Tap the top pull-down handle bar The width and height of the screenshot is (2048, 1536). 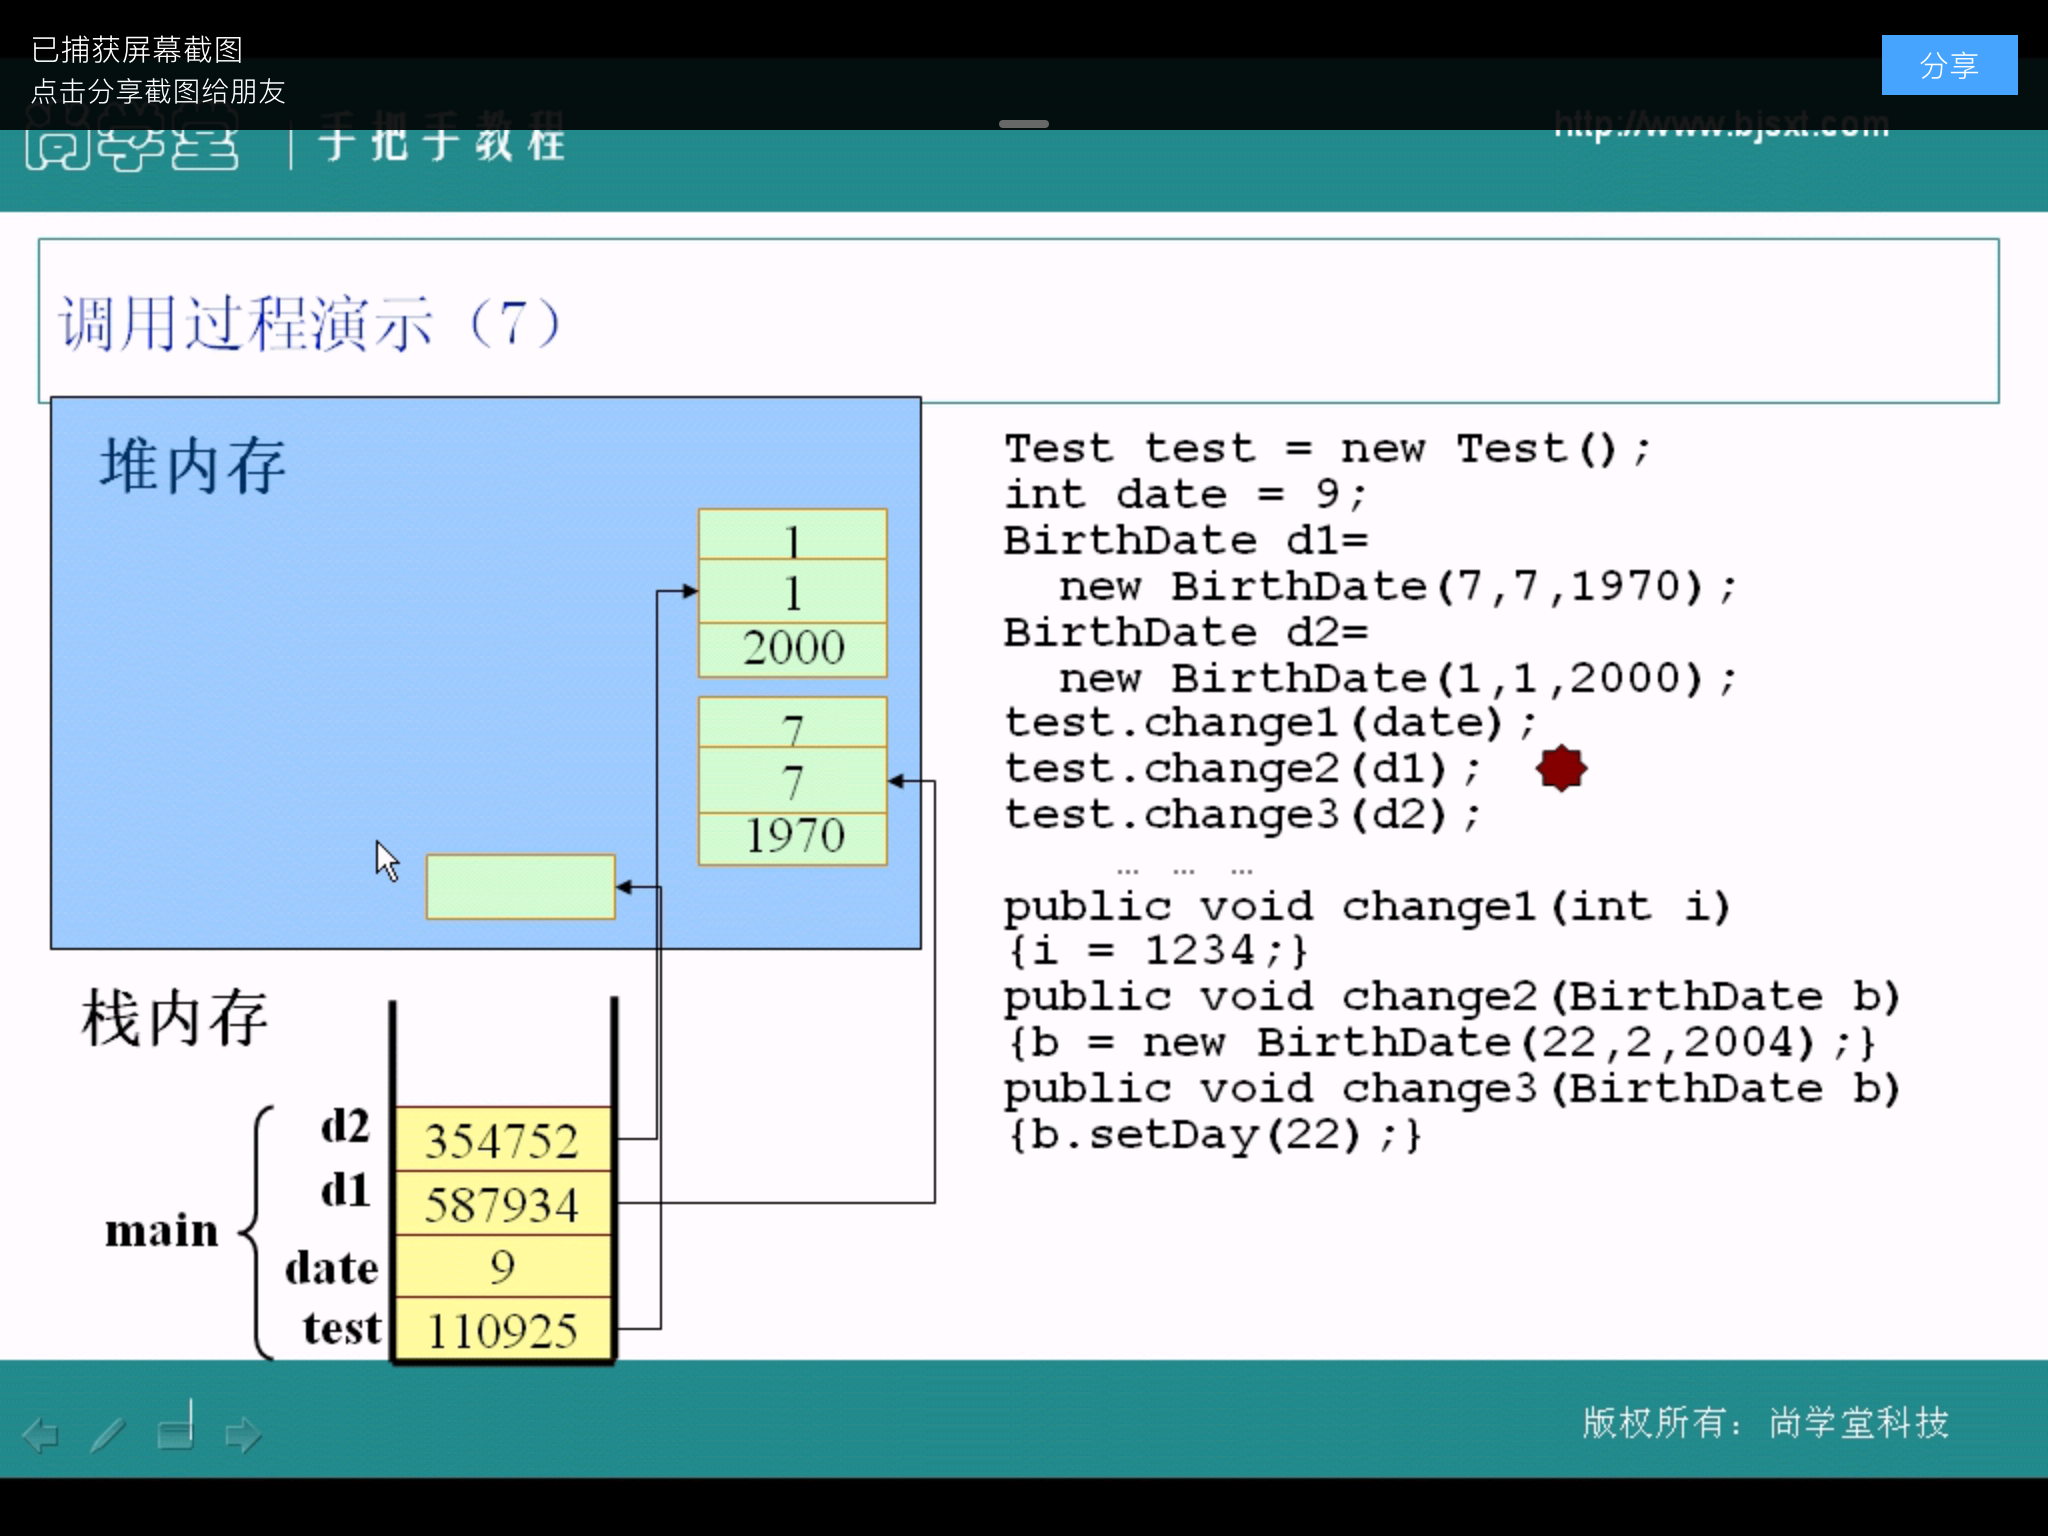click(1023, 124)
